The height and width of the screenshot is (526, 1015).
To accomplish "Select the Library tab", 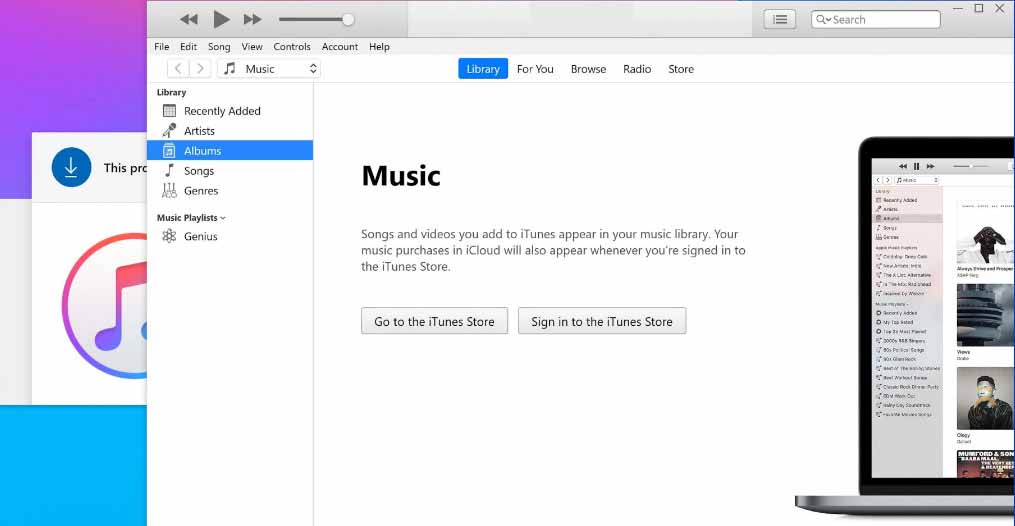I will (483, 69).
